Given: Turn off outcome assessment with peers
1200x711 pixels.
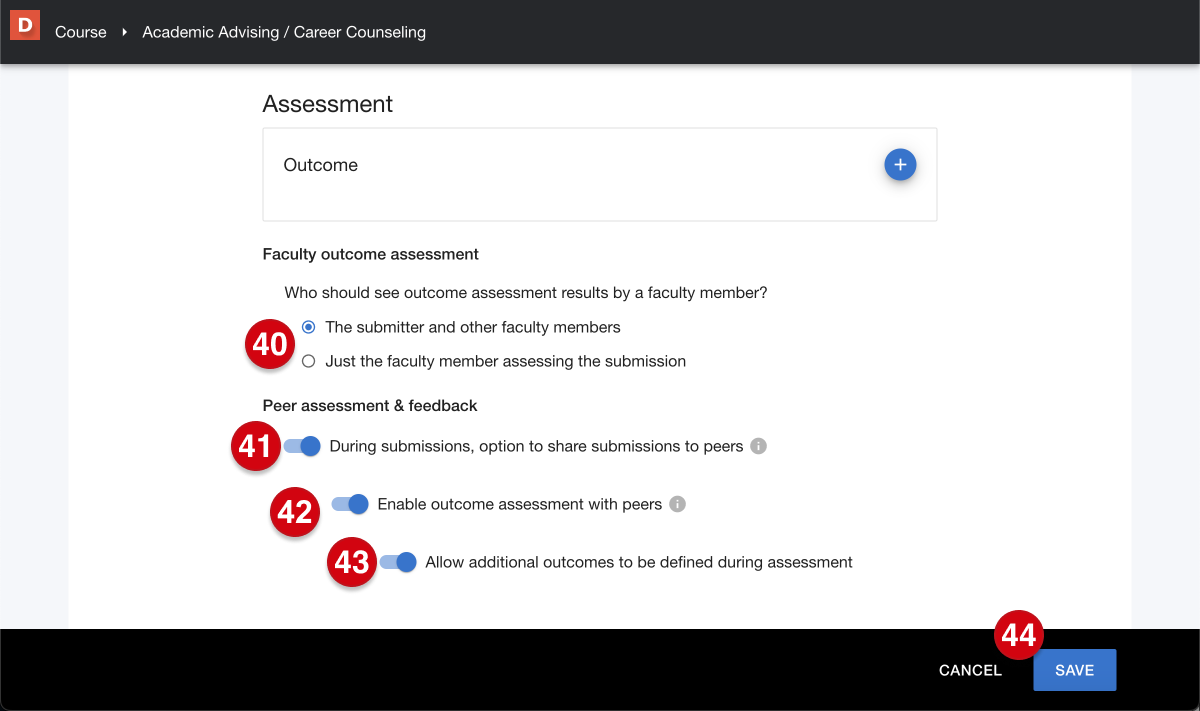Looking at the screenshot, I should pyautogui.click(x=349, y=504).
